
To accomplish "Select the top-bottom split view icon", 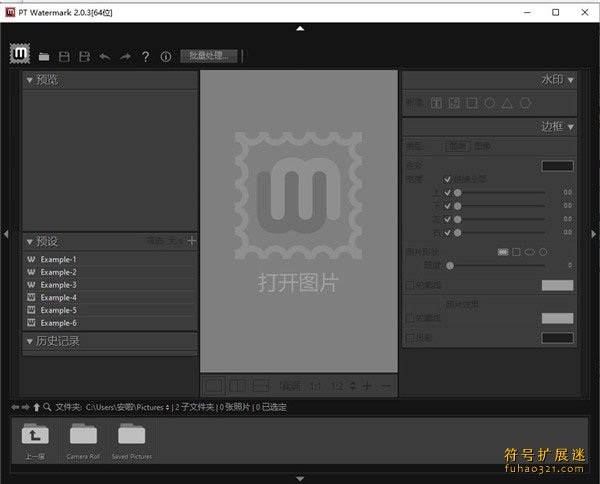I will point(261,386).
